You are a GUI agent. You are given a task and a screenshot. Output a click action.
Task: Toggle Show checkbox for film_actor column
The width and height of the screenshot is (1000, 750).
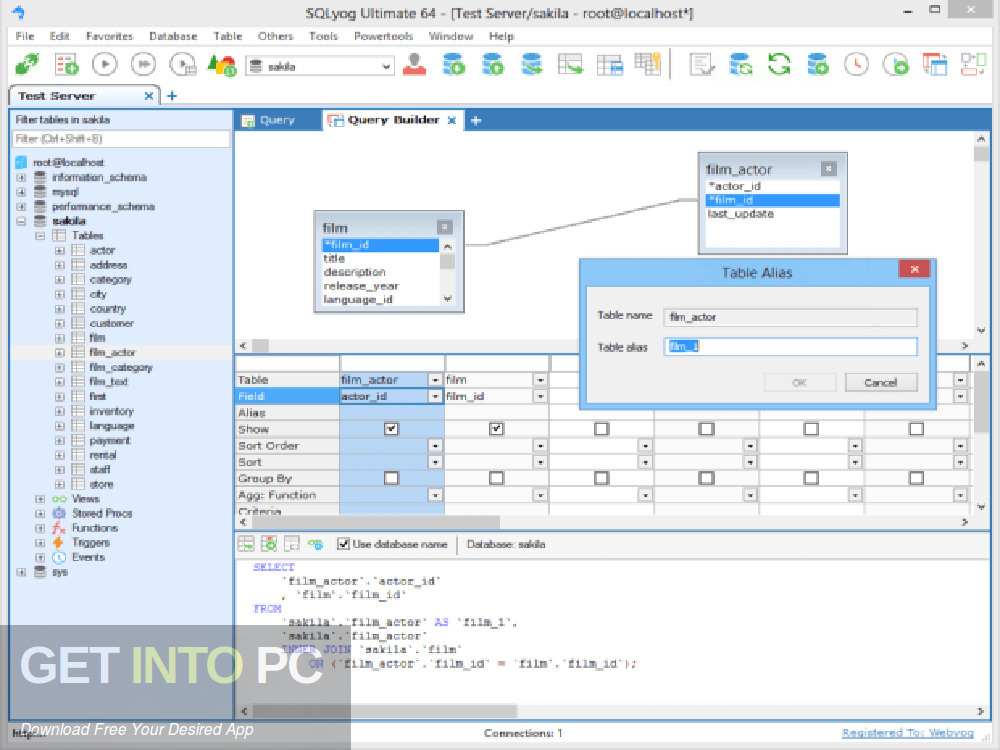pos(391,429)
